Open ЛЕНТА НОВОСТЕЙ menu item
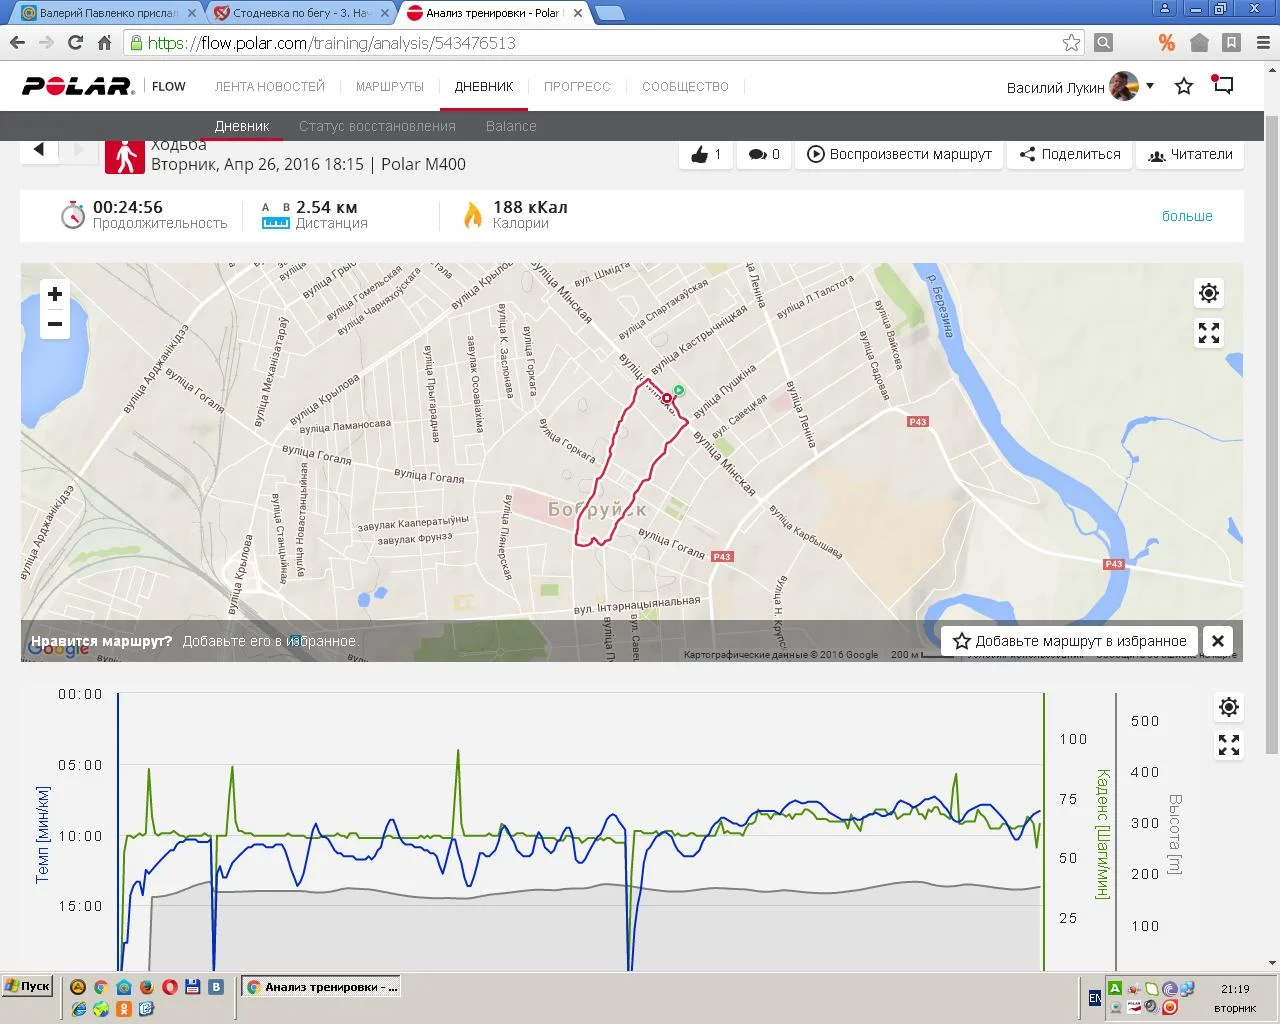Viewport: 1280px width, 1024px height. pos(270,87)
